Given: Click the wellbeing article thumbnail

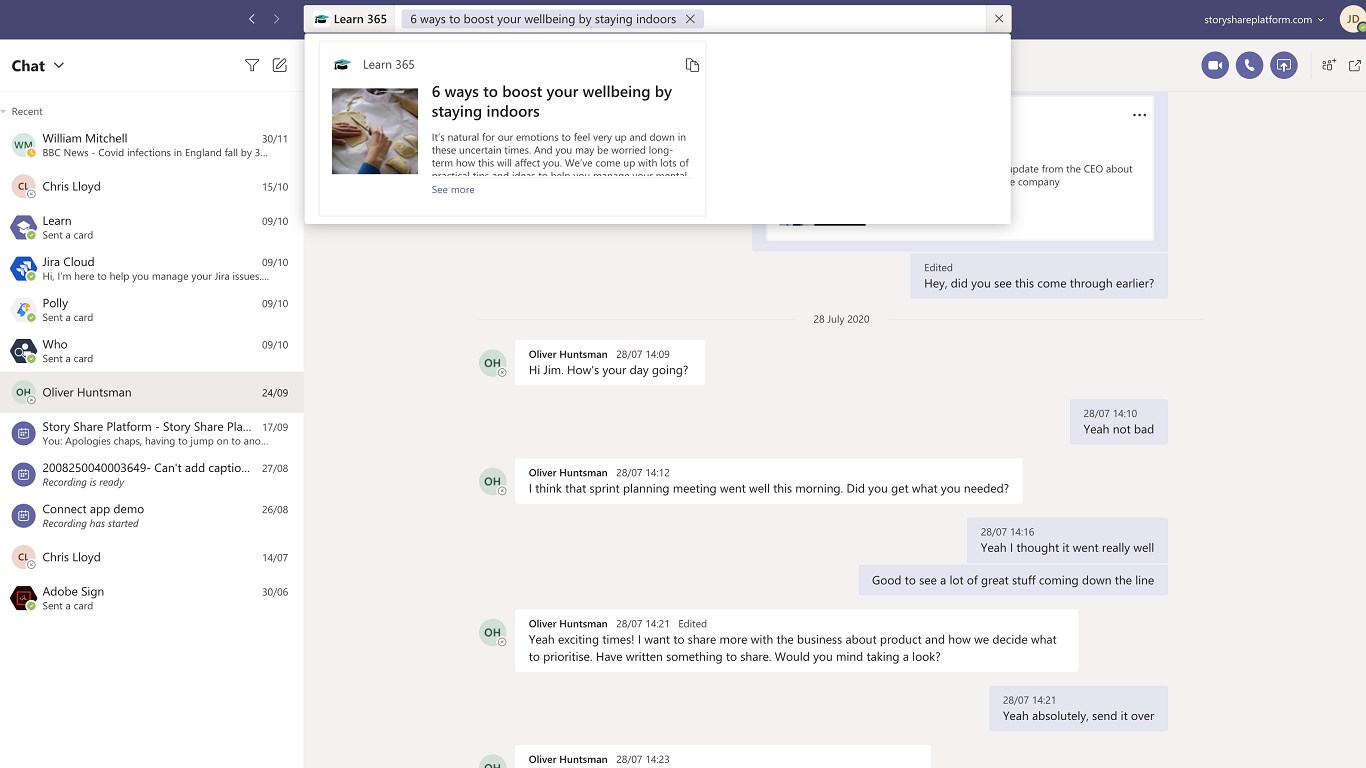Looking at the screenshot, I should point(375,131).
